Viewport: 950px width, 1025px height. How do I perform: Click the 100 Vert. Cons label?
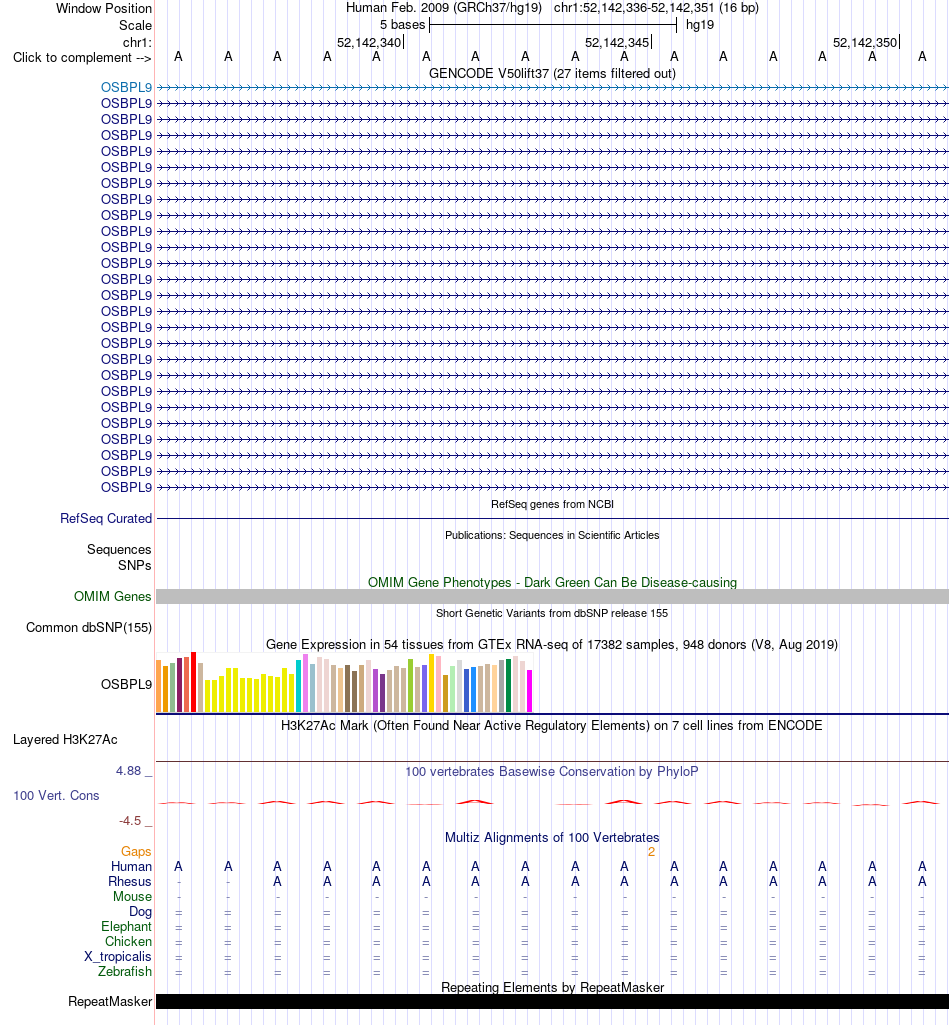coord(56,795)
